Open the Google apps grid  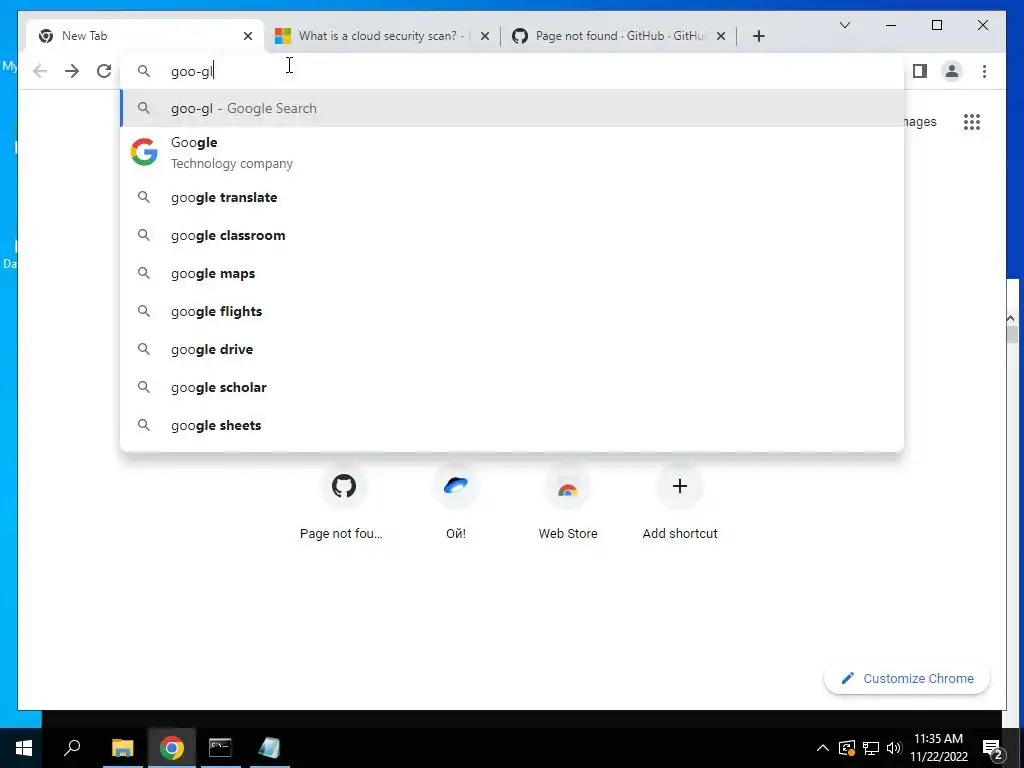[x=972, y=122]
